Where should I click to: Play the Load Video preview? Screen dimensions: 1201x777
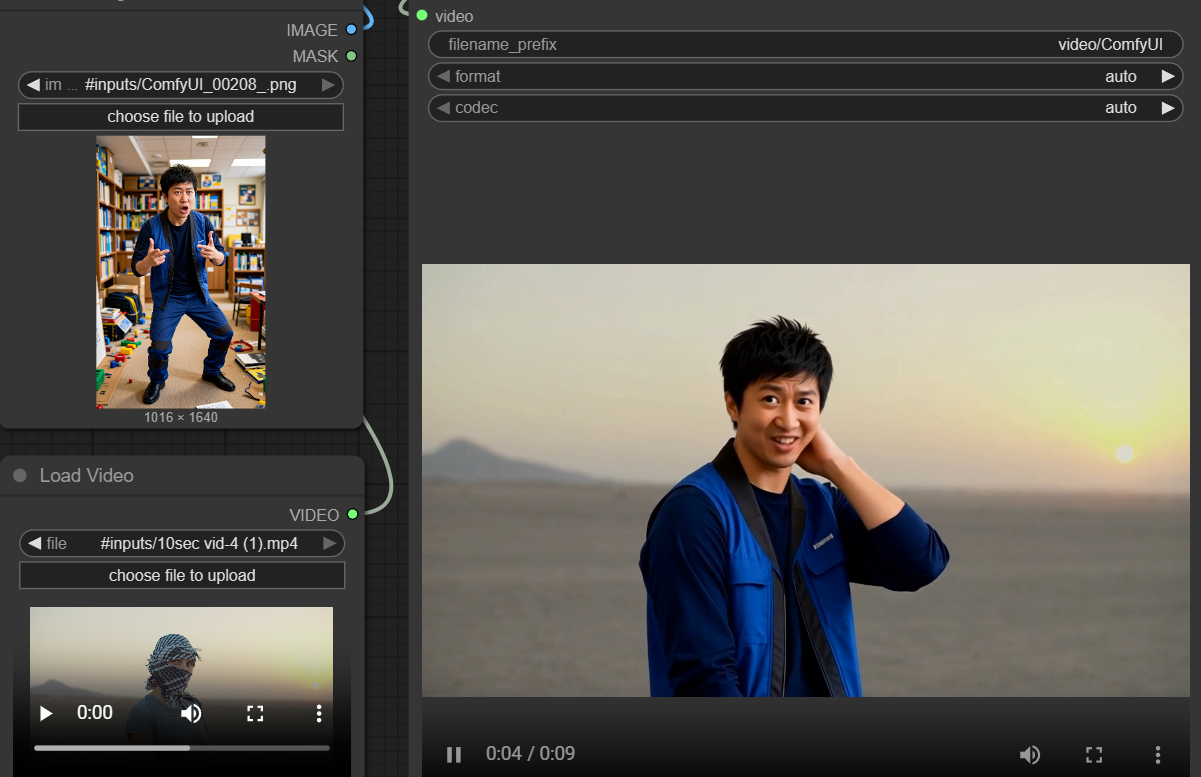46,713
